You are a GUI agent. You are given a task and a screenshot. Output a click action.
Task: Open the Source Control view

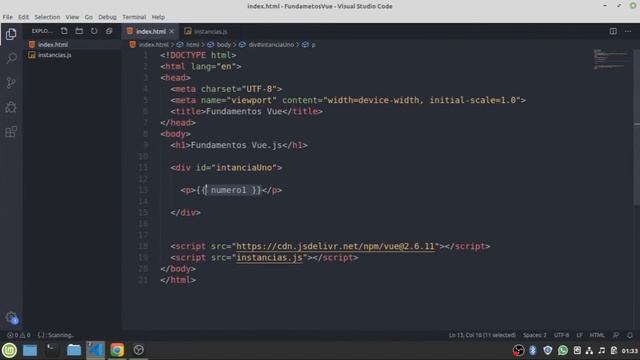pyautogui.click(x=11, y=83)
